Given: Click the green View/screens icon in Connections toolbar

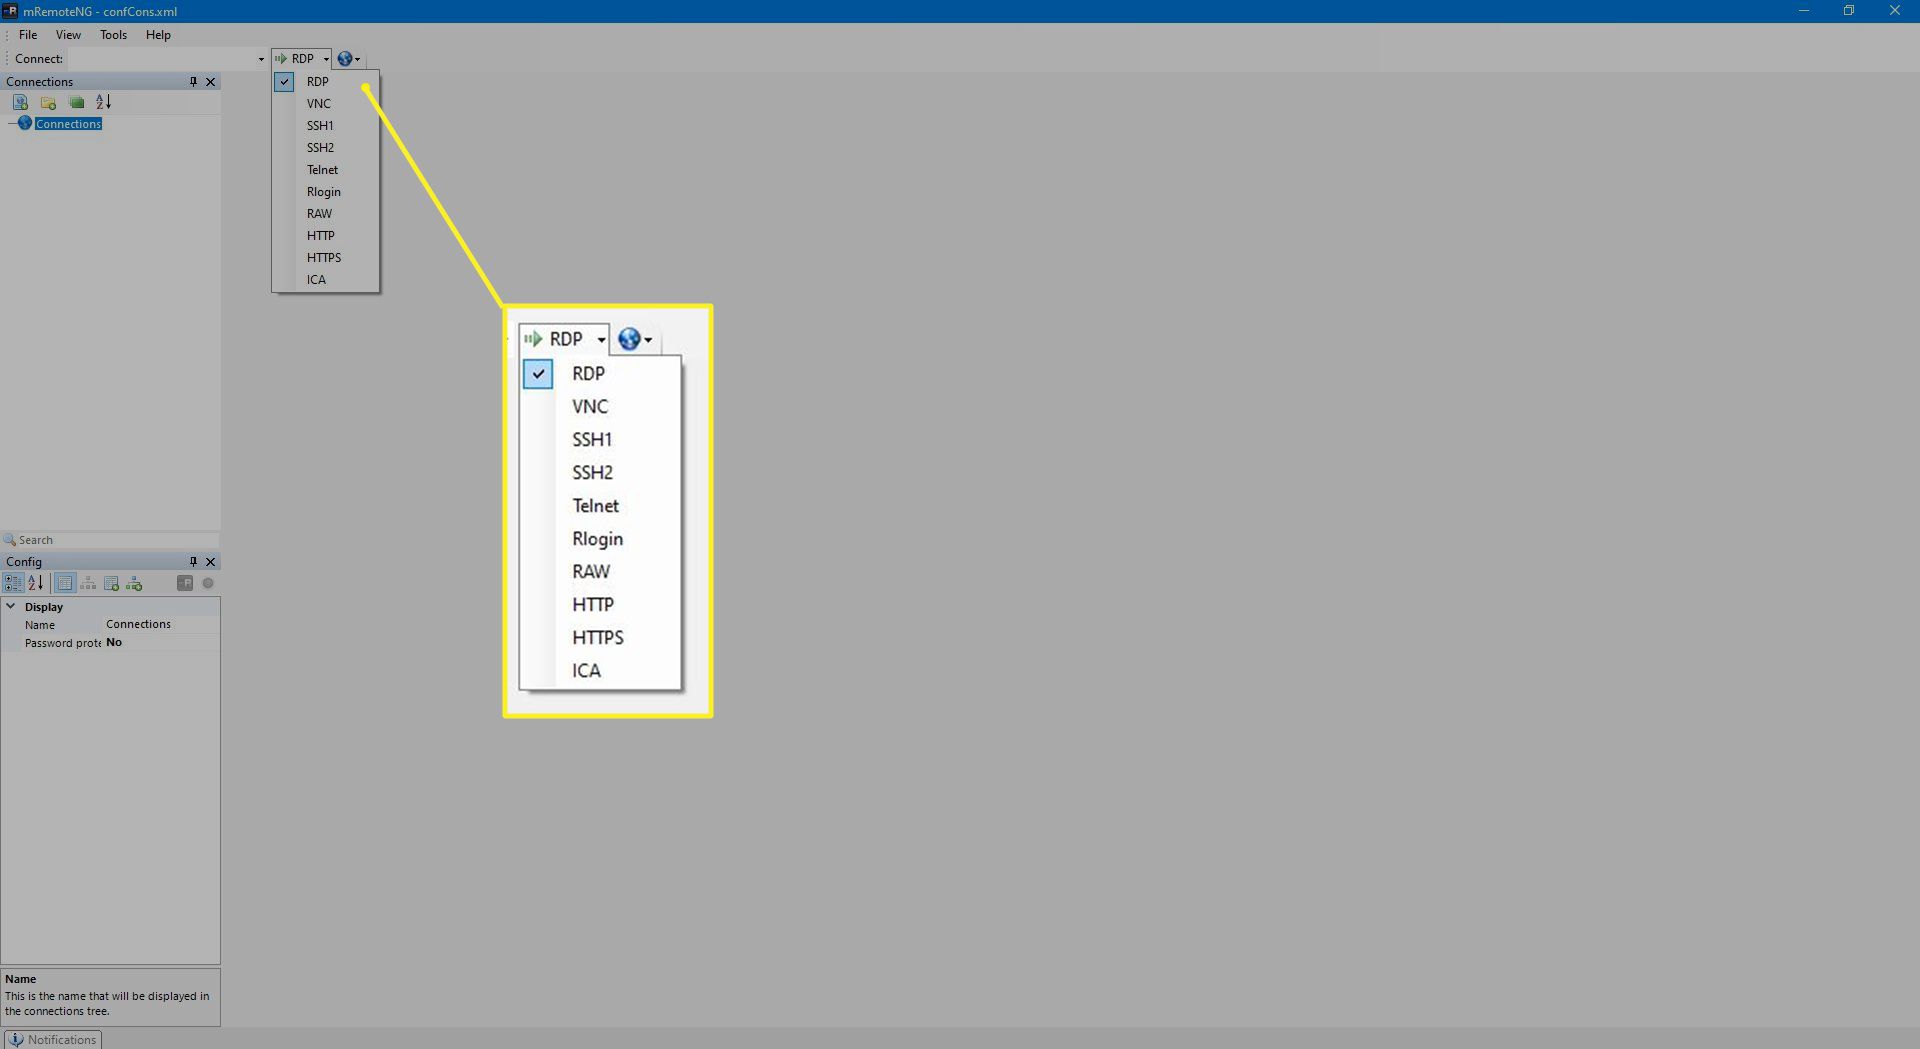Looking at the screenshot, I should coord(76,102).
